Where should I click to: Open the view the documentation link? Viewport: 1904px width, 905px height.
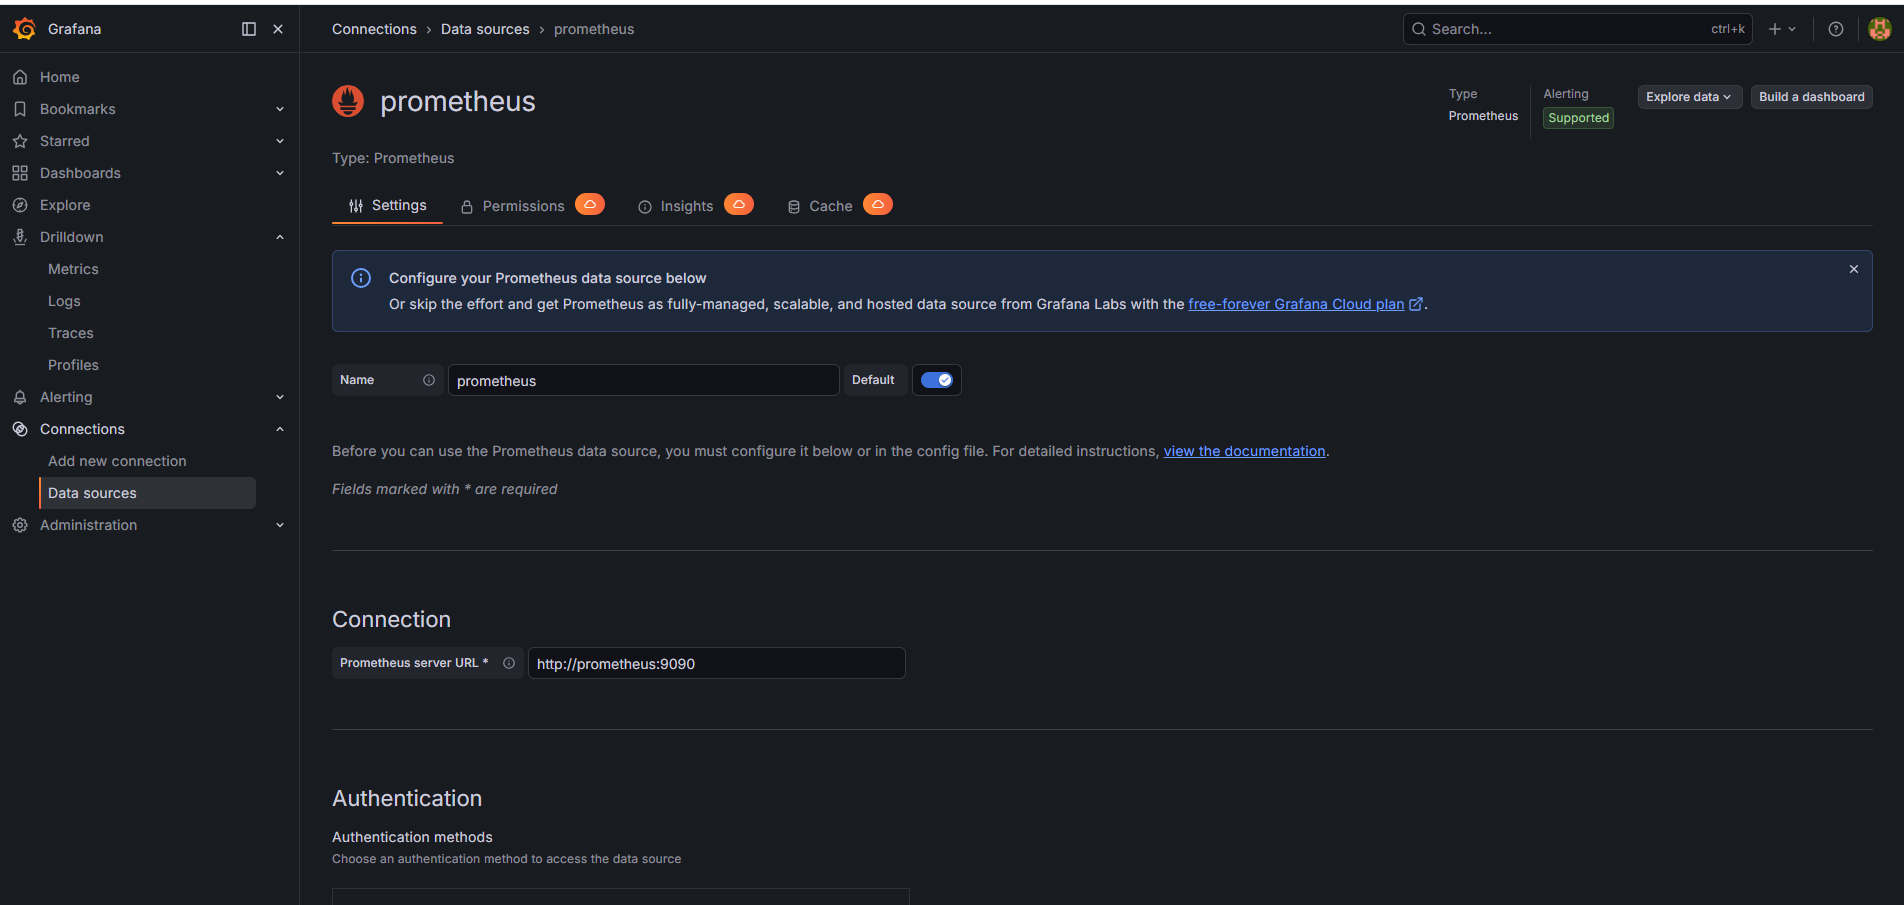[1244, 451]
